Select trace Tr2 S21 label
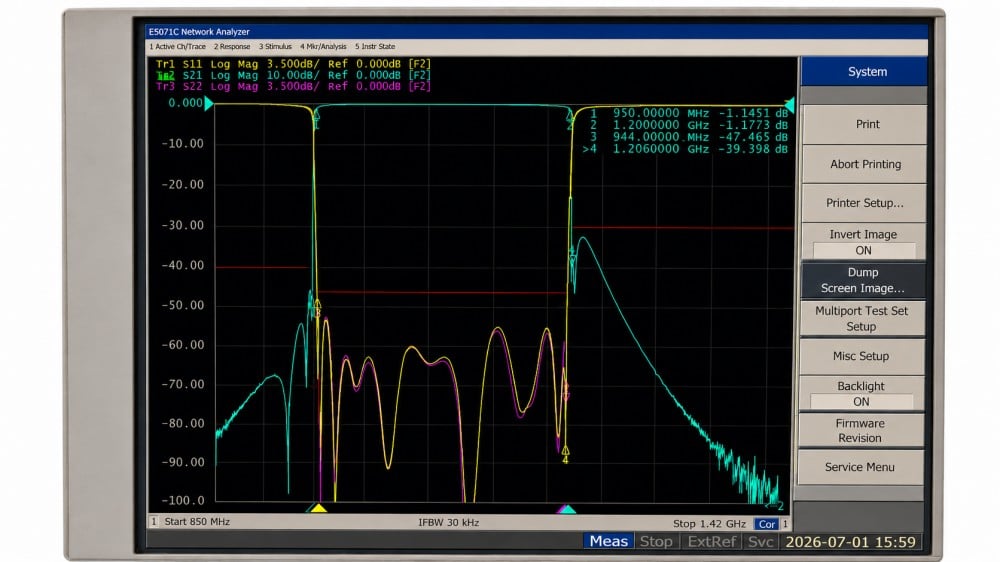Viewport: 1000px width, 562px height. pyautogui.click(x=293, y=75)
